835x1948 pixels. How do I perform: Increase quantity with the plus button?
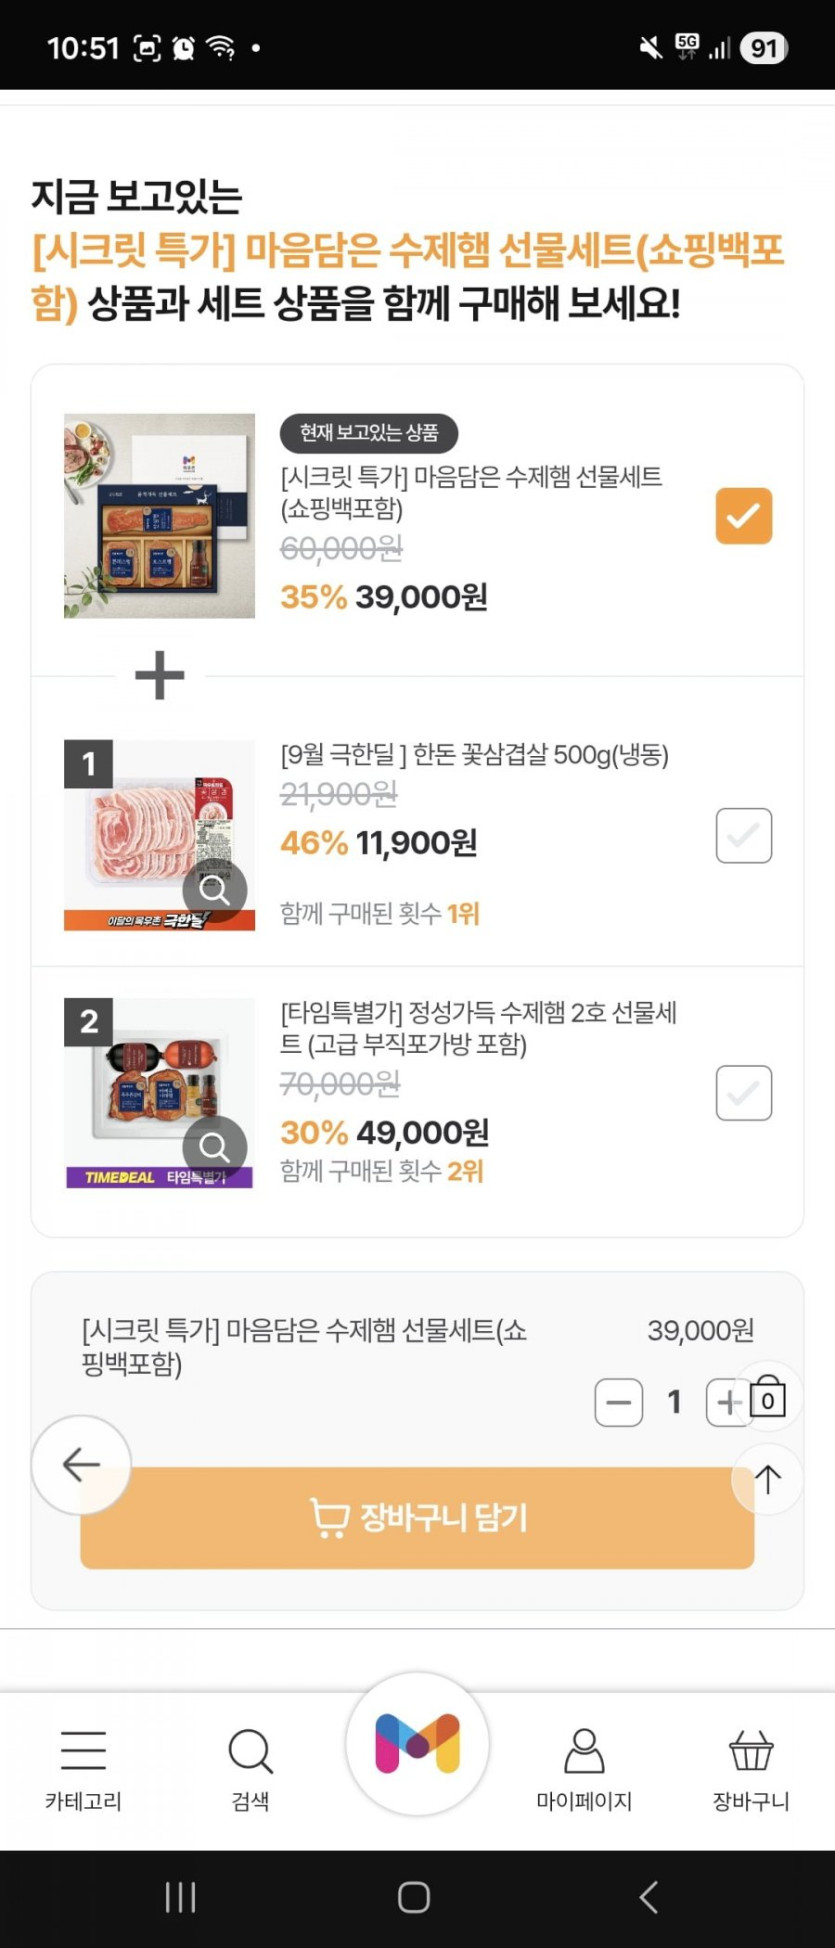[x=724, y=1402]
